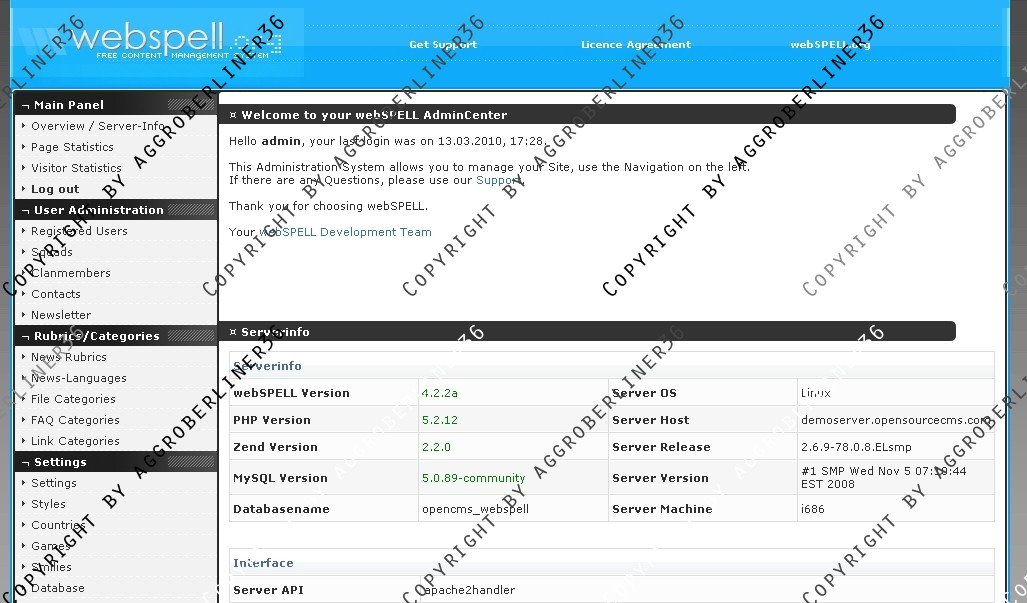Viewport: 1027px width, 603px height.
Task: Collapse the Main Panel section header
Action: (69, 105)
